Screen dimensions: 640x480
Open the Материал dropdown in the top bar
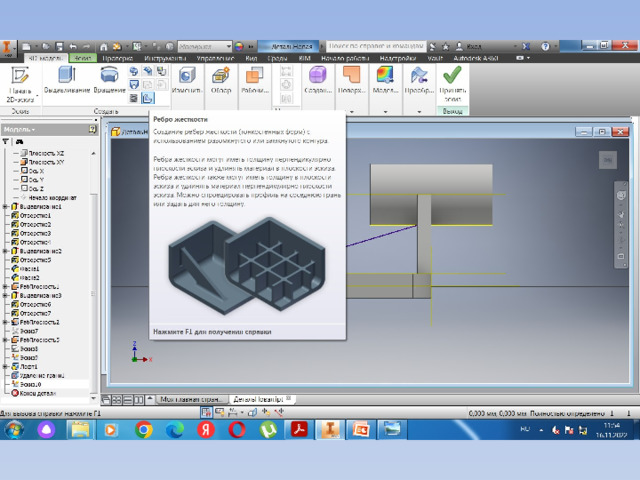pyautogui.click(x=205, y=46)
